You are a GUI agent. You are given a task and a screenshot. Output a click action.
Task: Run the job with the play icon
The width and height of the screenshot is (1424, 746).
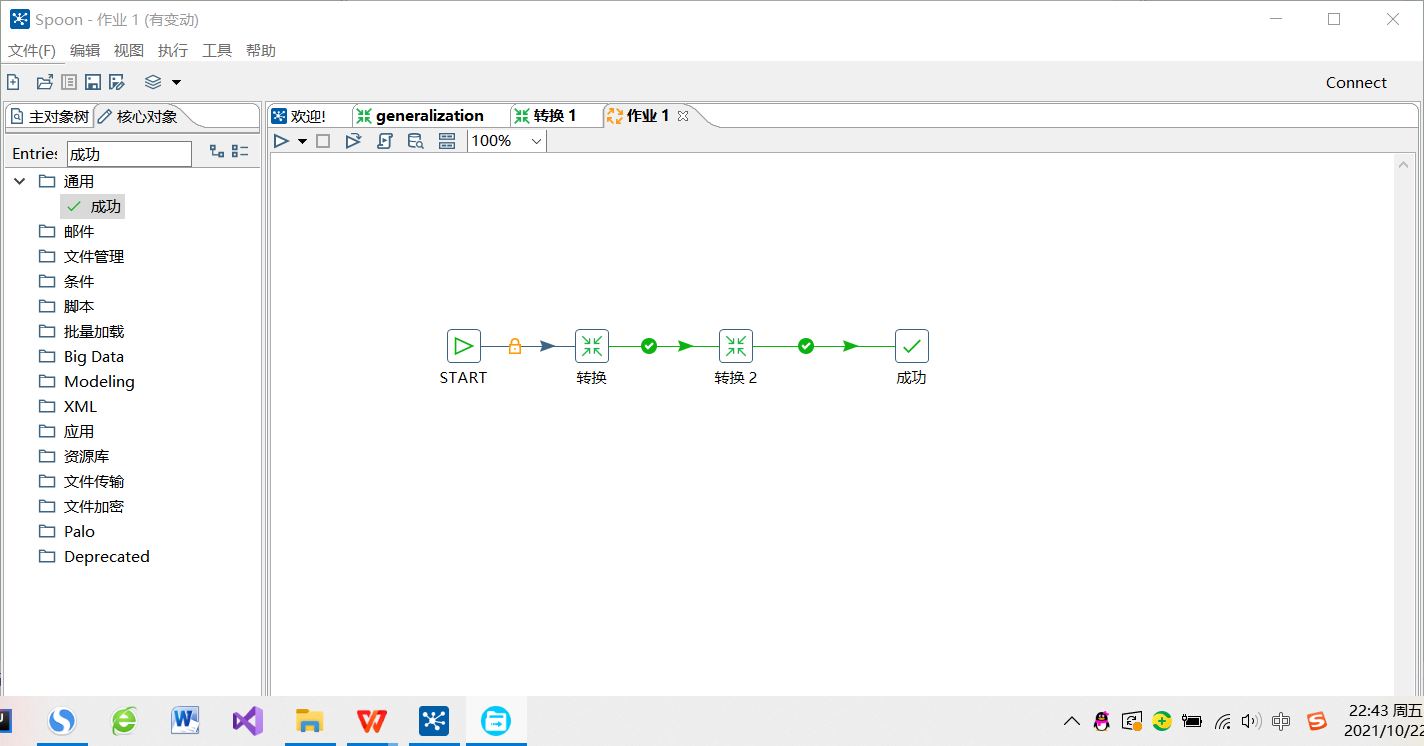tap(282, 141)
